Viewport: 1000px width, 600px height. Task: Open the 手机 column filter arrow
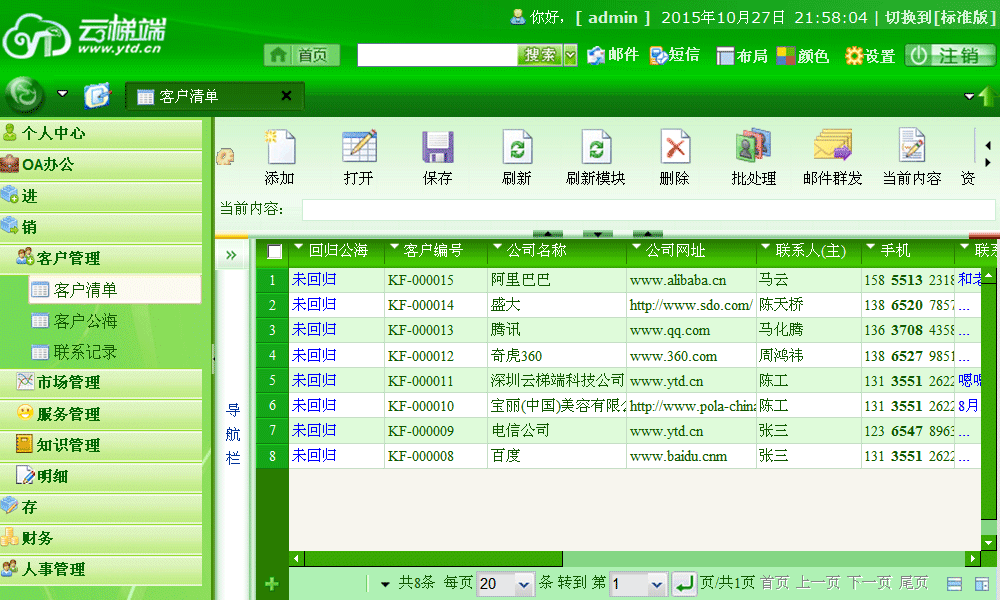pyautogui.click(x=871, y=247)
